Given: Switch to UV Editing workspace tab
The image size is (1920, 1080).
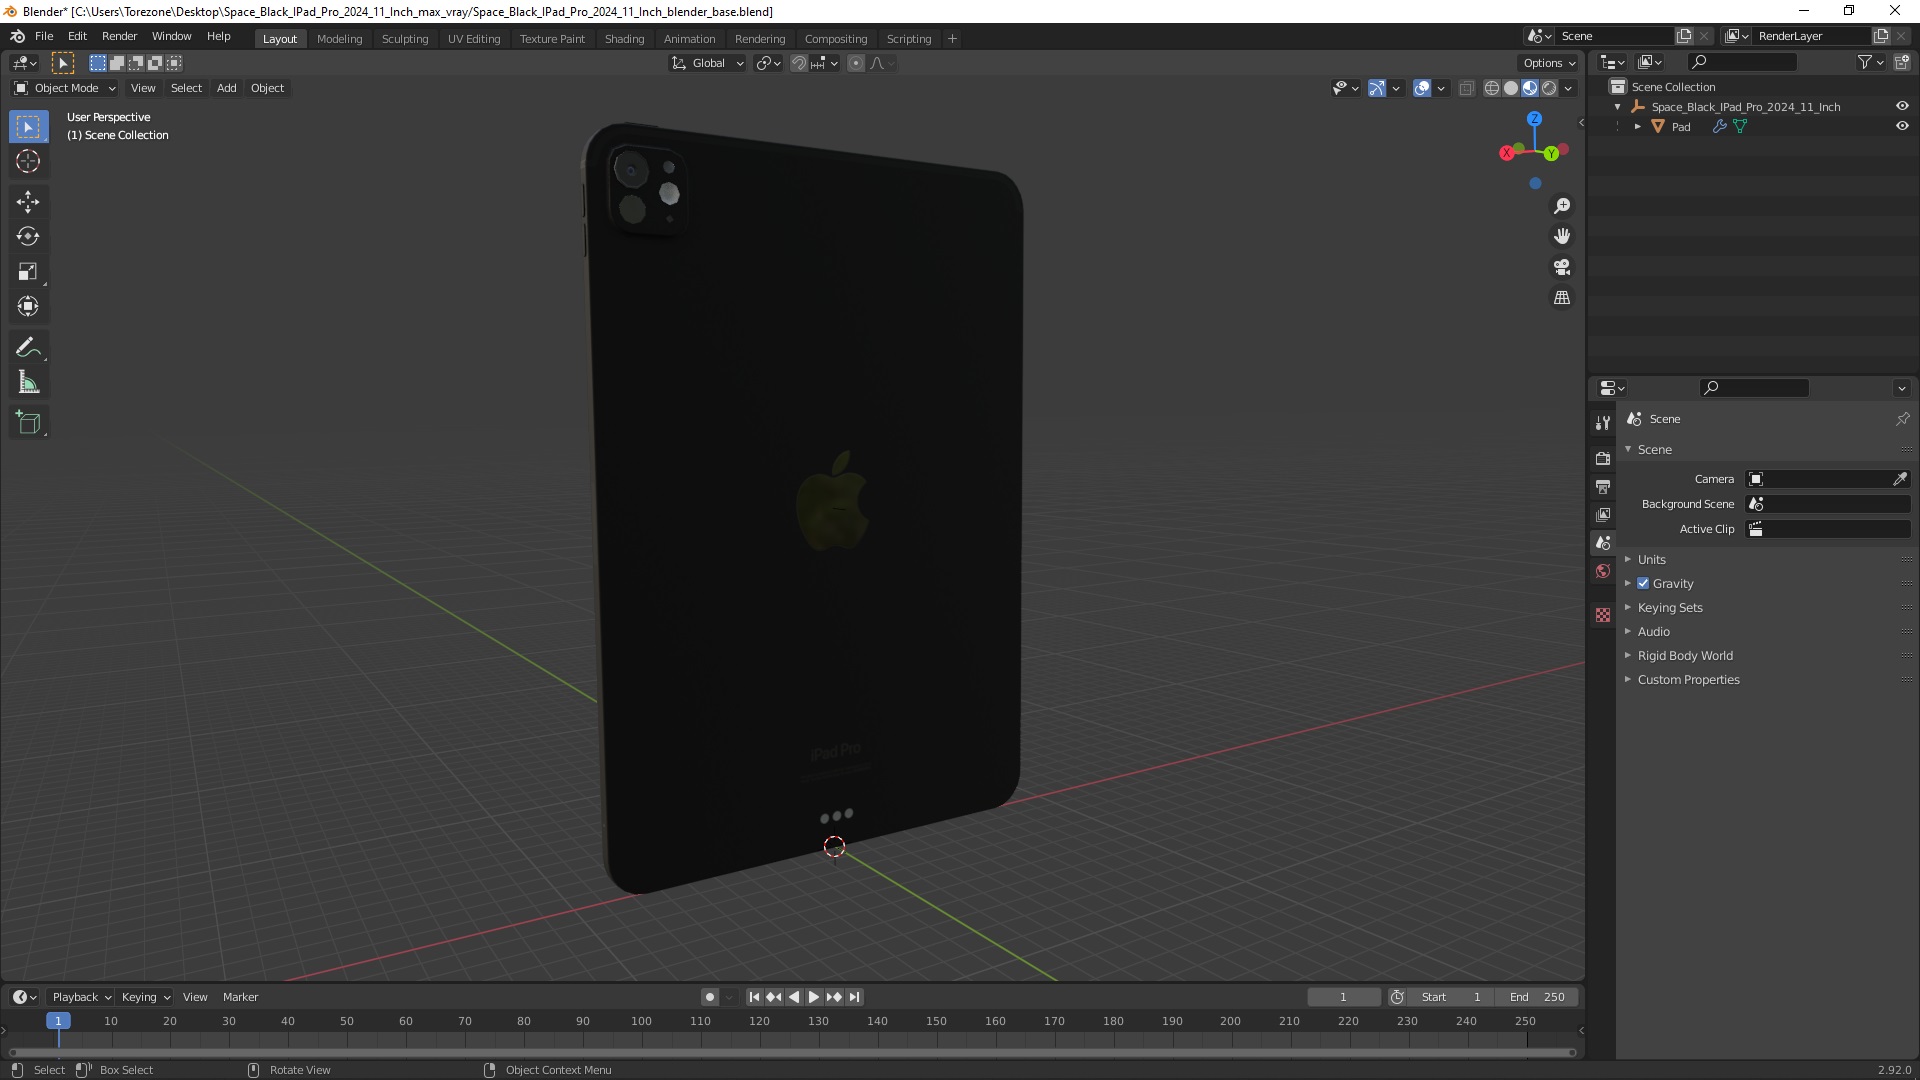Looking at the screenshot, I should pos(474,39).
